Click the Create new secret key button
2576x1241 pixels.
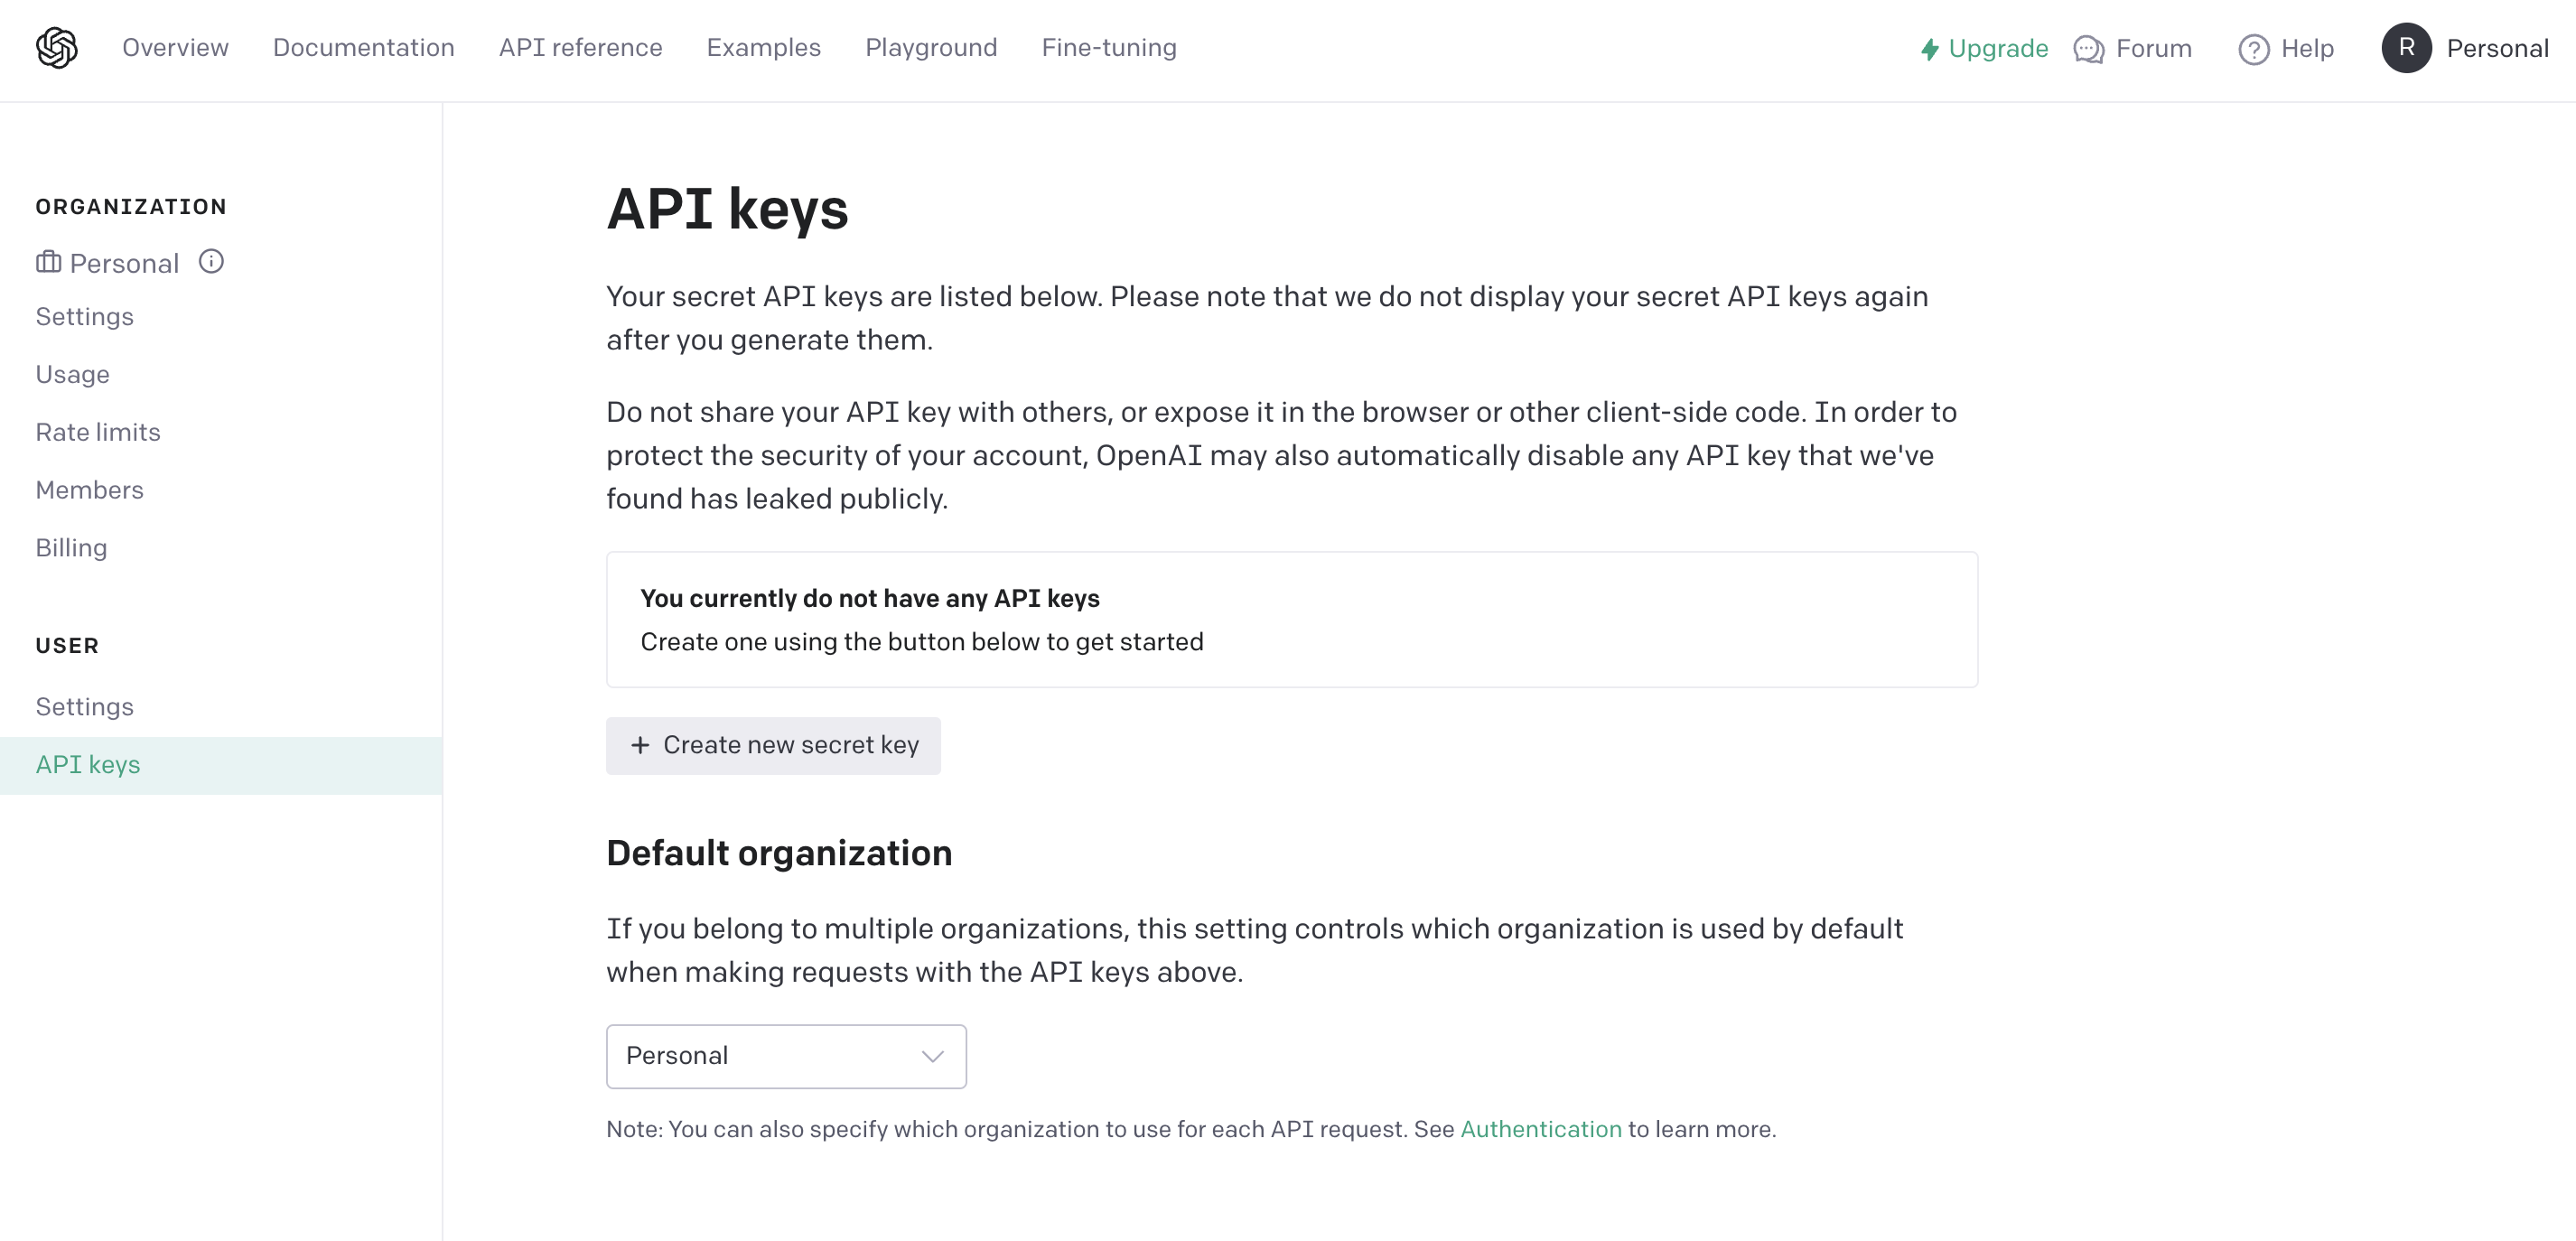[x=772, y=744]
